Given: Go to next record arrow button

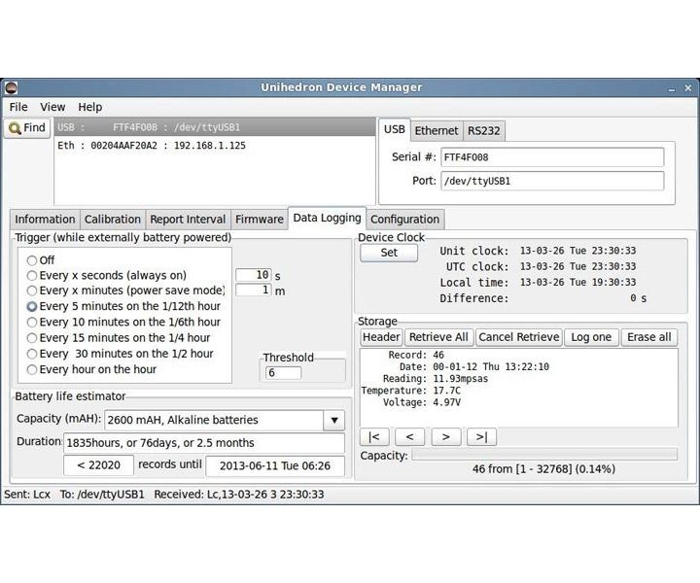Looking at the screenshot, I should (445, 436).
